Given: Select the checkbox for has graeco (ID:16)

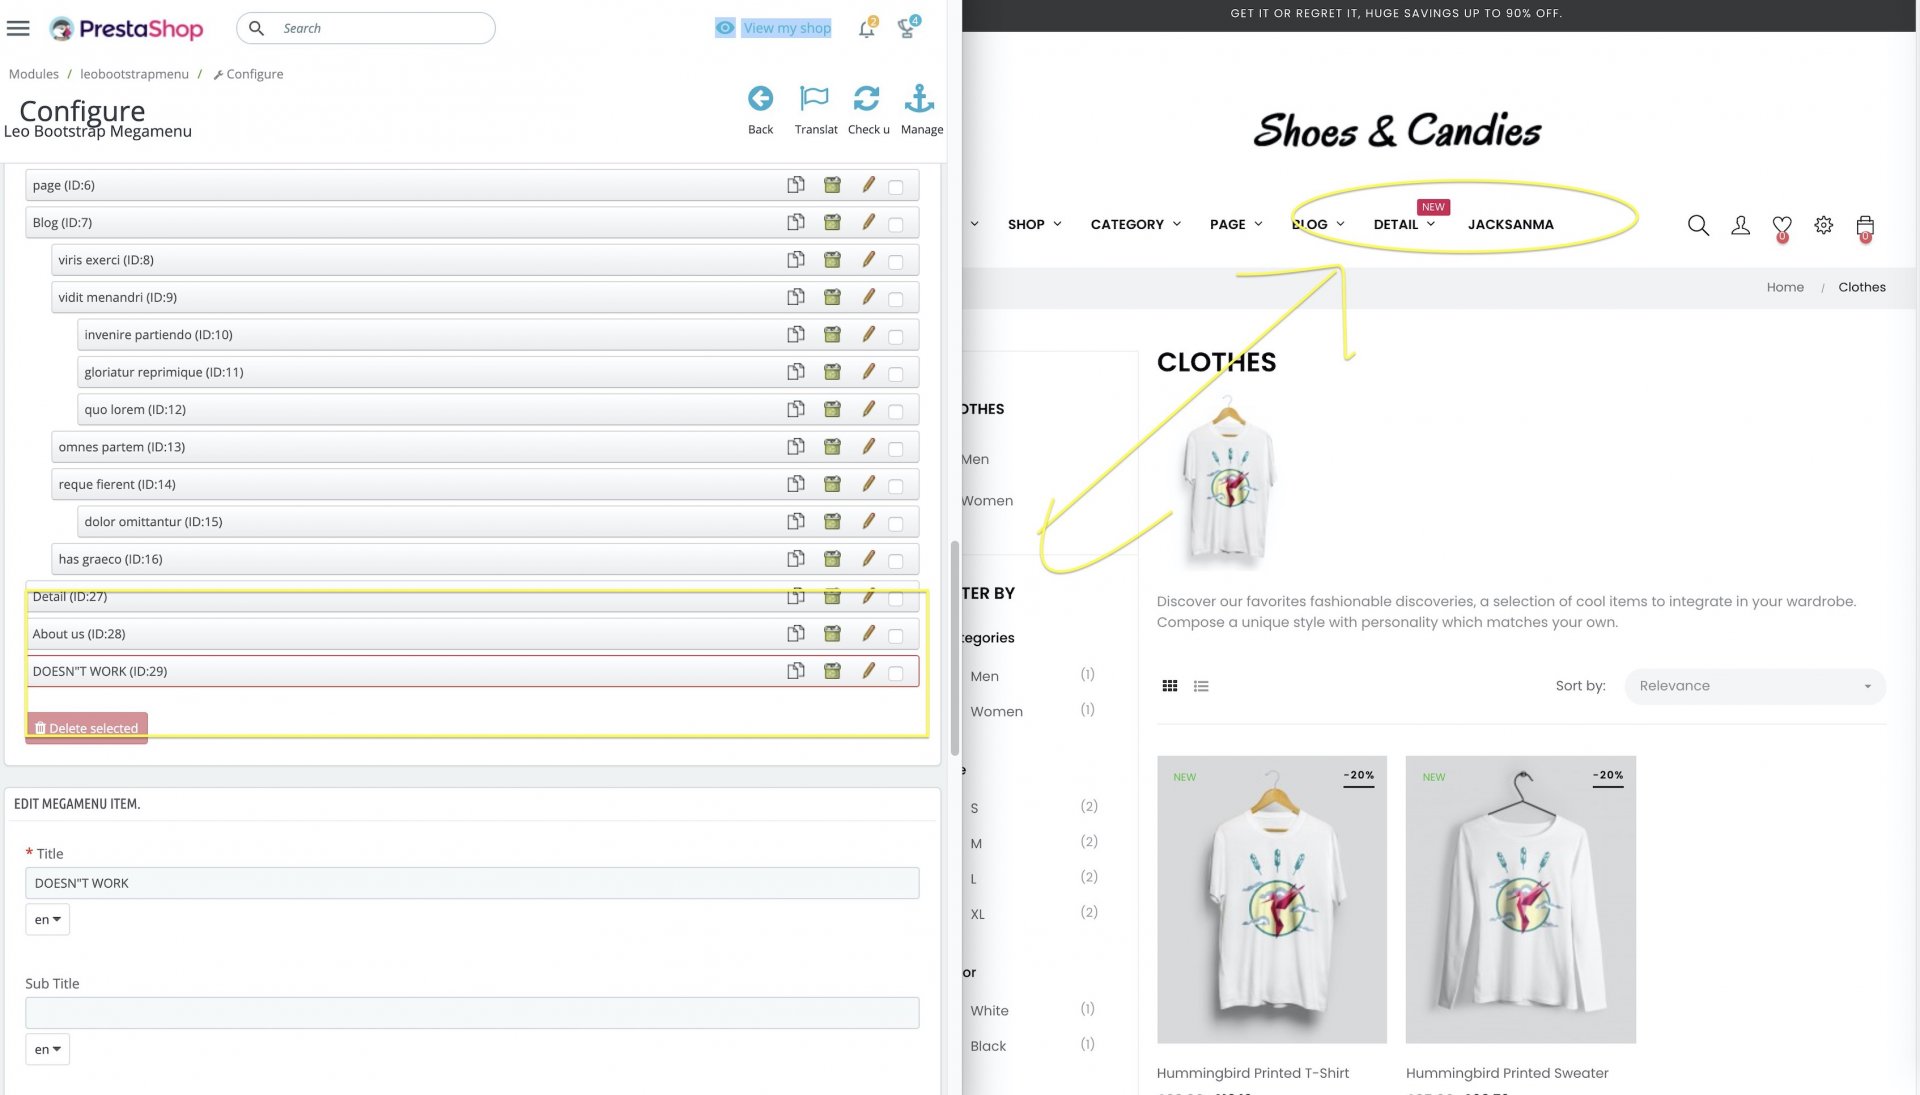Looking at the screenshot, I should pos(895,561).
